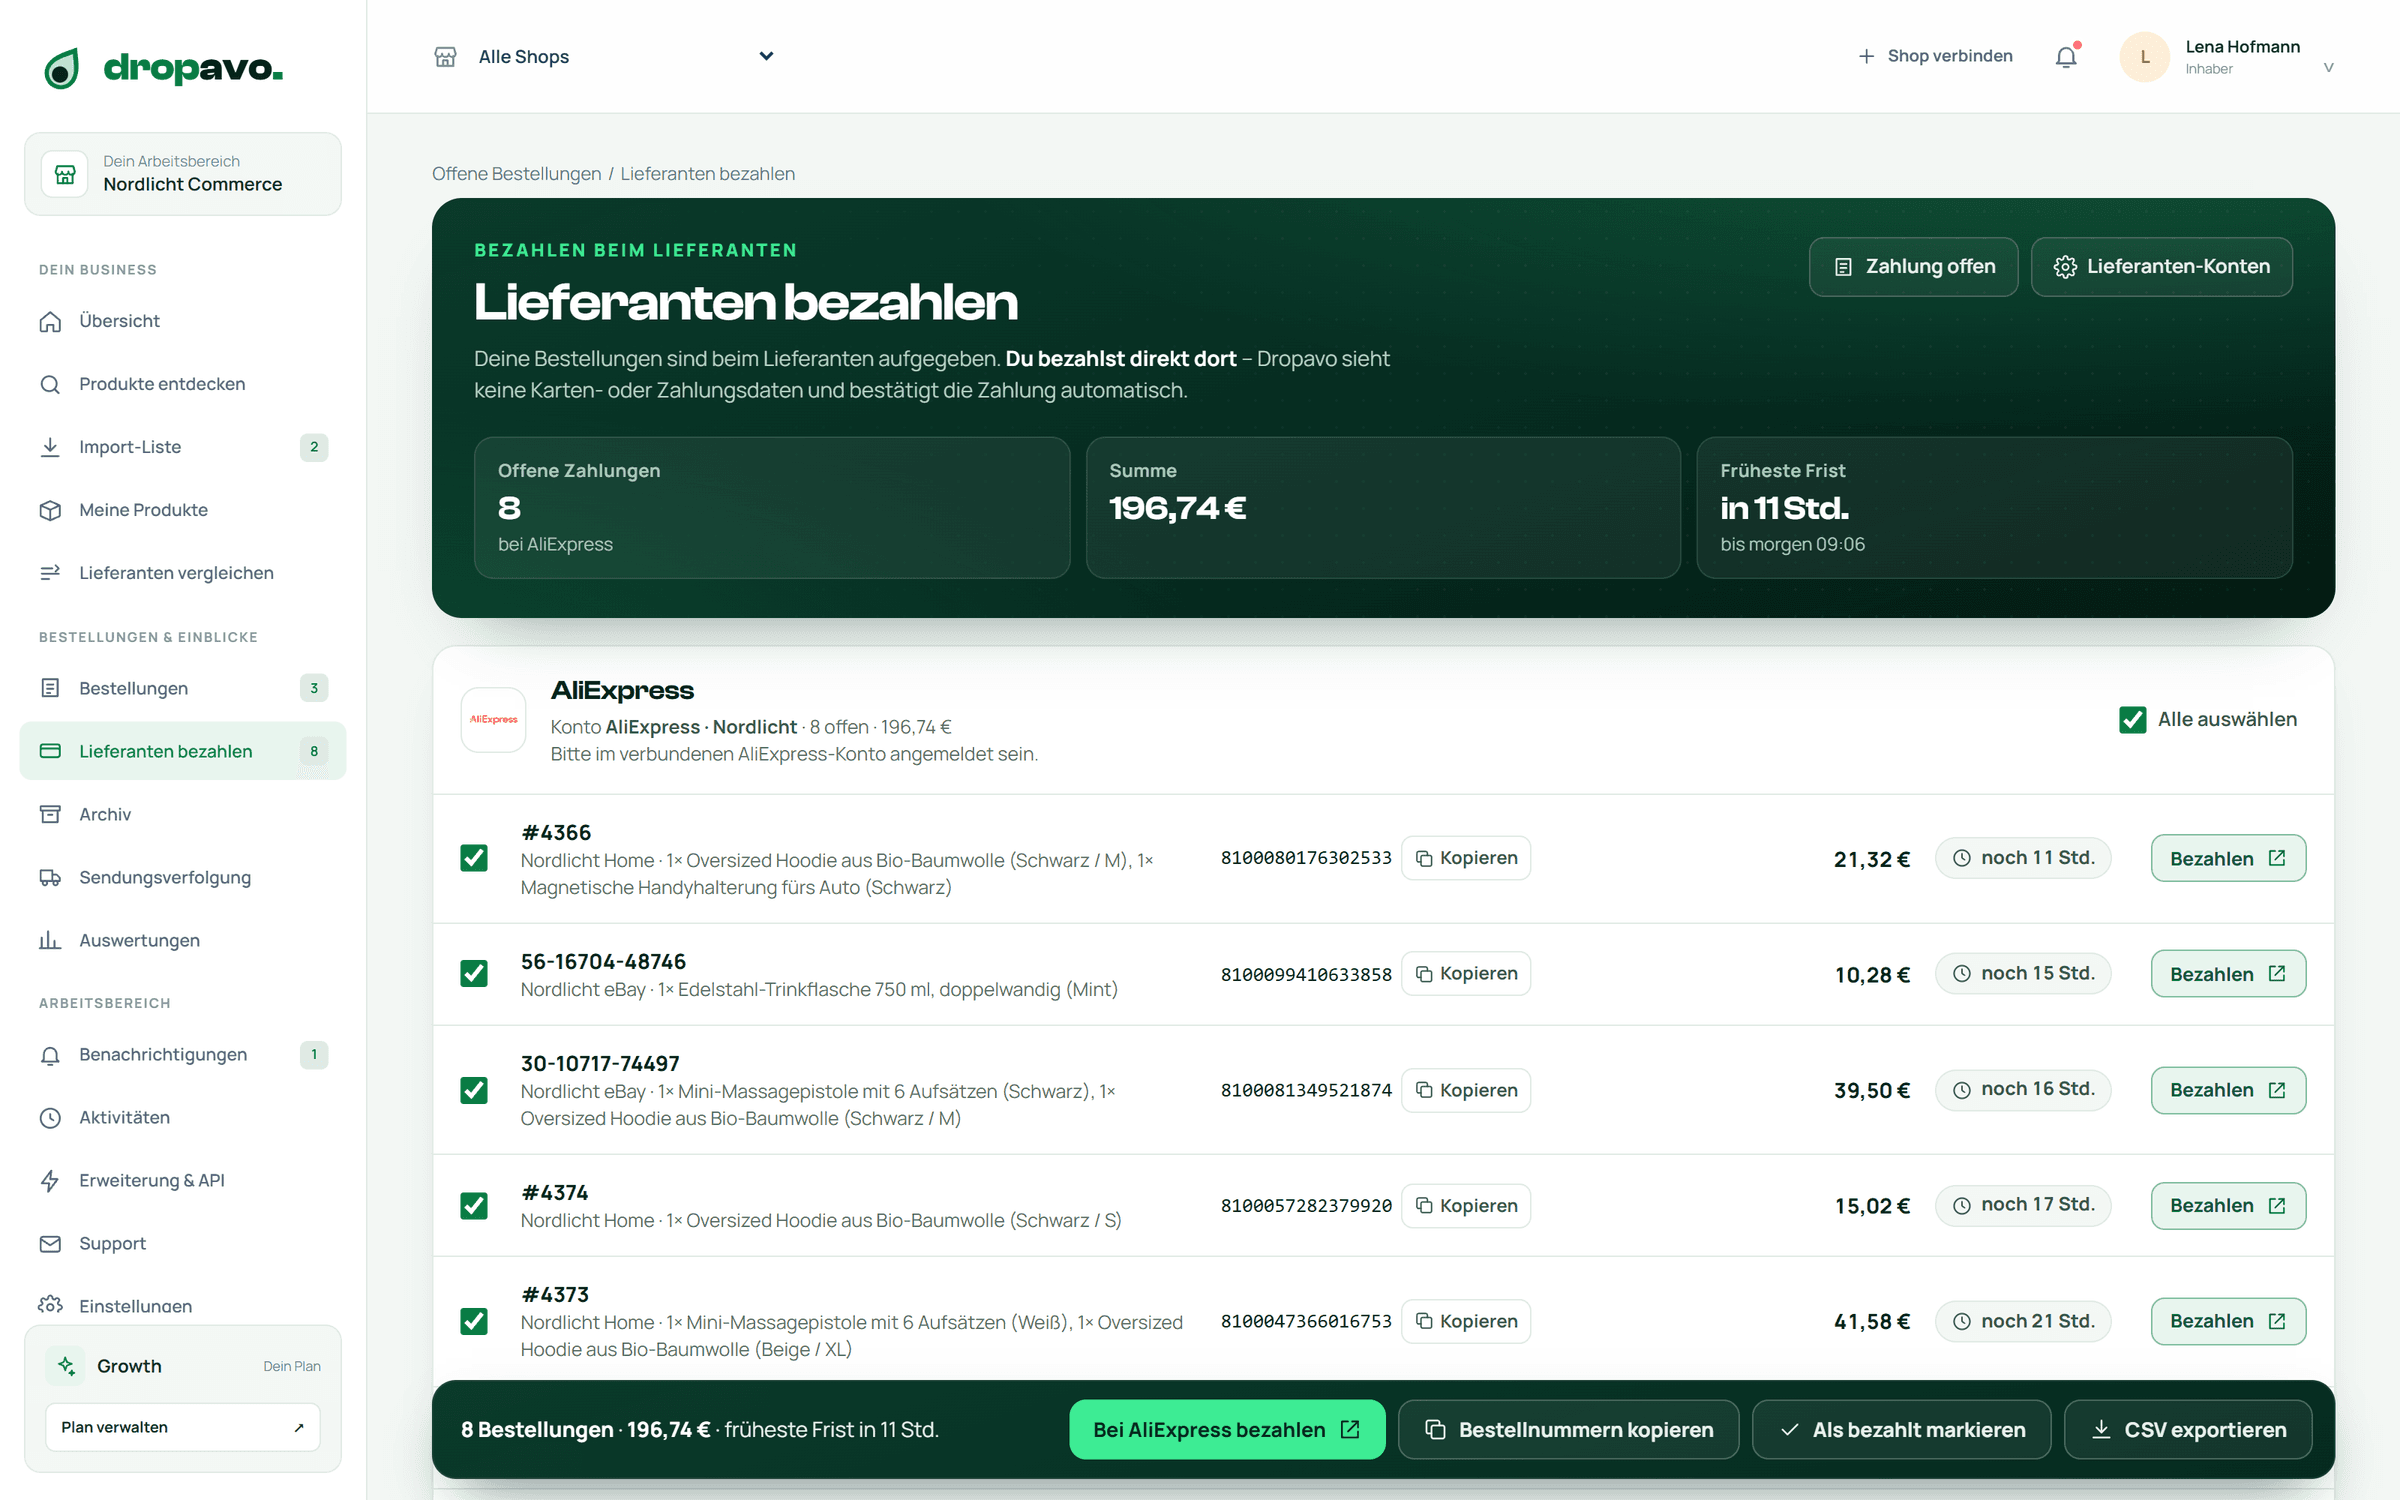Screen dimensions: 2400x1500
Task: Uncheck the Alle auswählen checkbox
Action: pyautogui.click(x=2132, y=719)
